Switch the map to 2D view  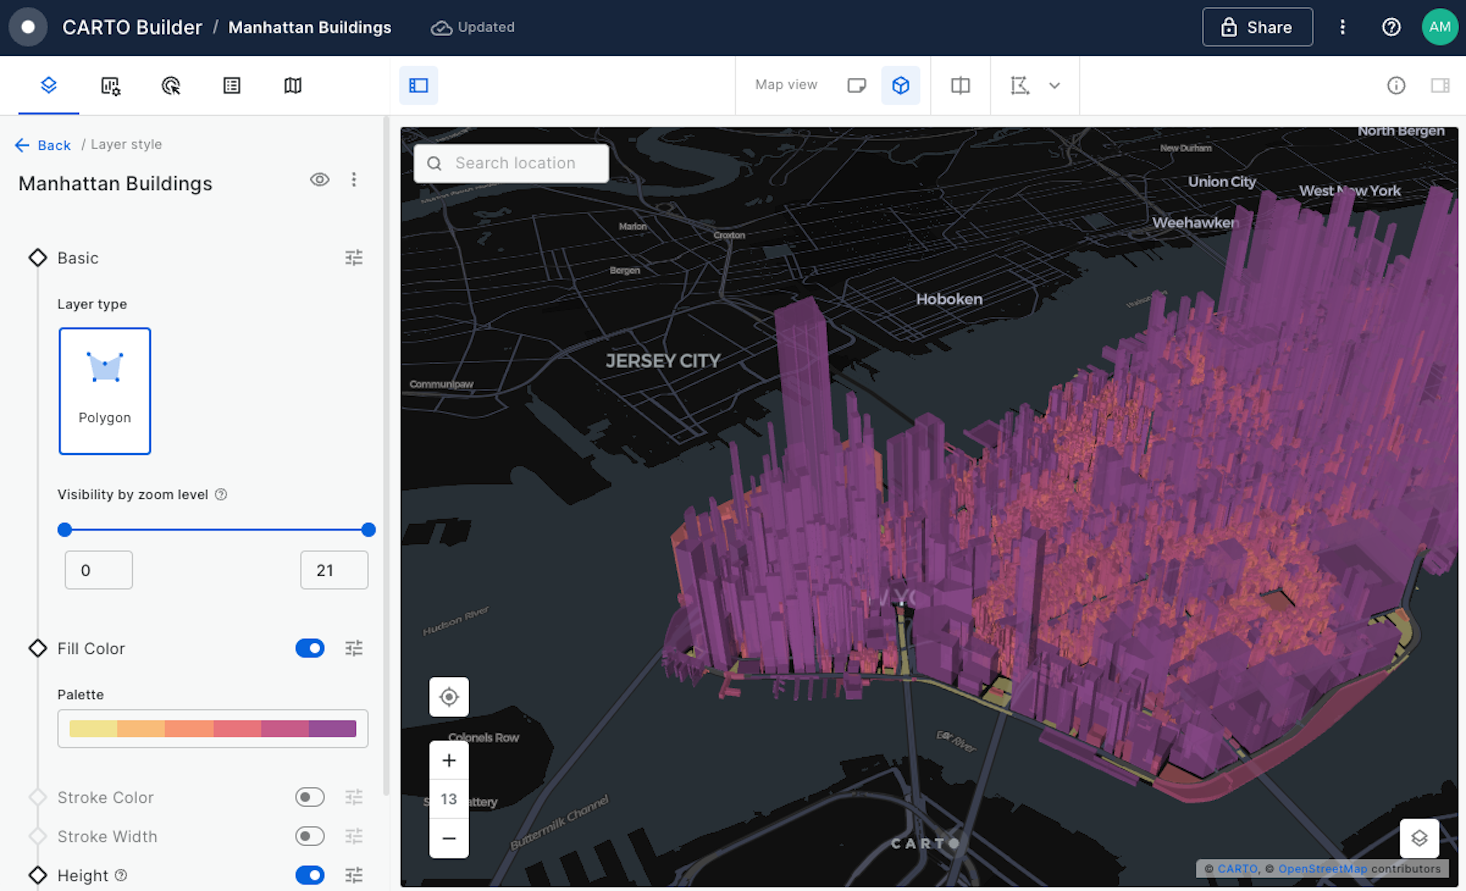pyautogui.click(x=857, y=85)
